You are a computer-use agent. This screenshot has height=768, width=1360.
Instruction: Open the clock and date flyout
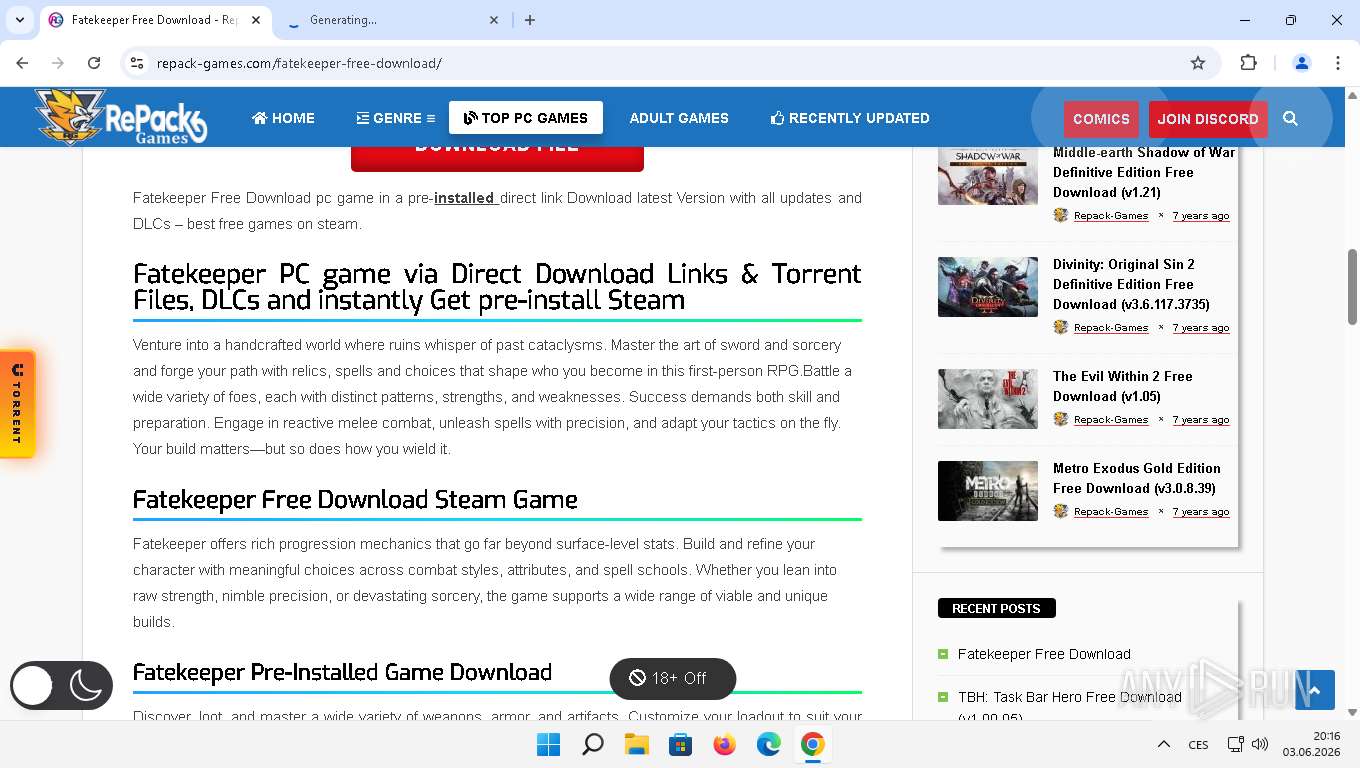click(x=1311, y=745)
